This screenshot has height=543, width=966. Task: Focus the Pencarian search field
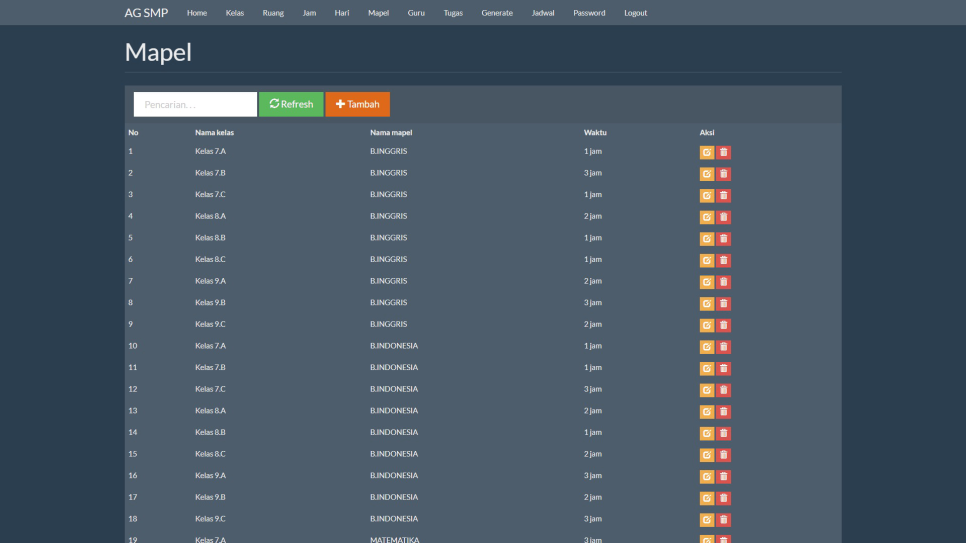195,104
